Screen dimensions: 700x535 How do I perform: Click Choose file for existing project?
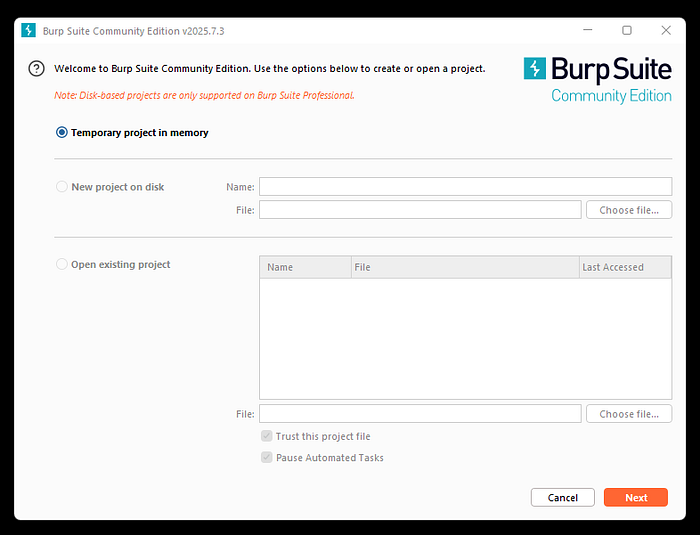(x=629, y=414)
